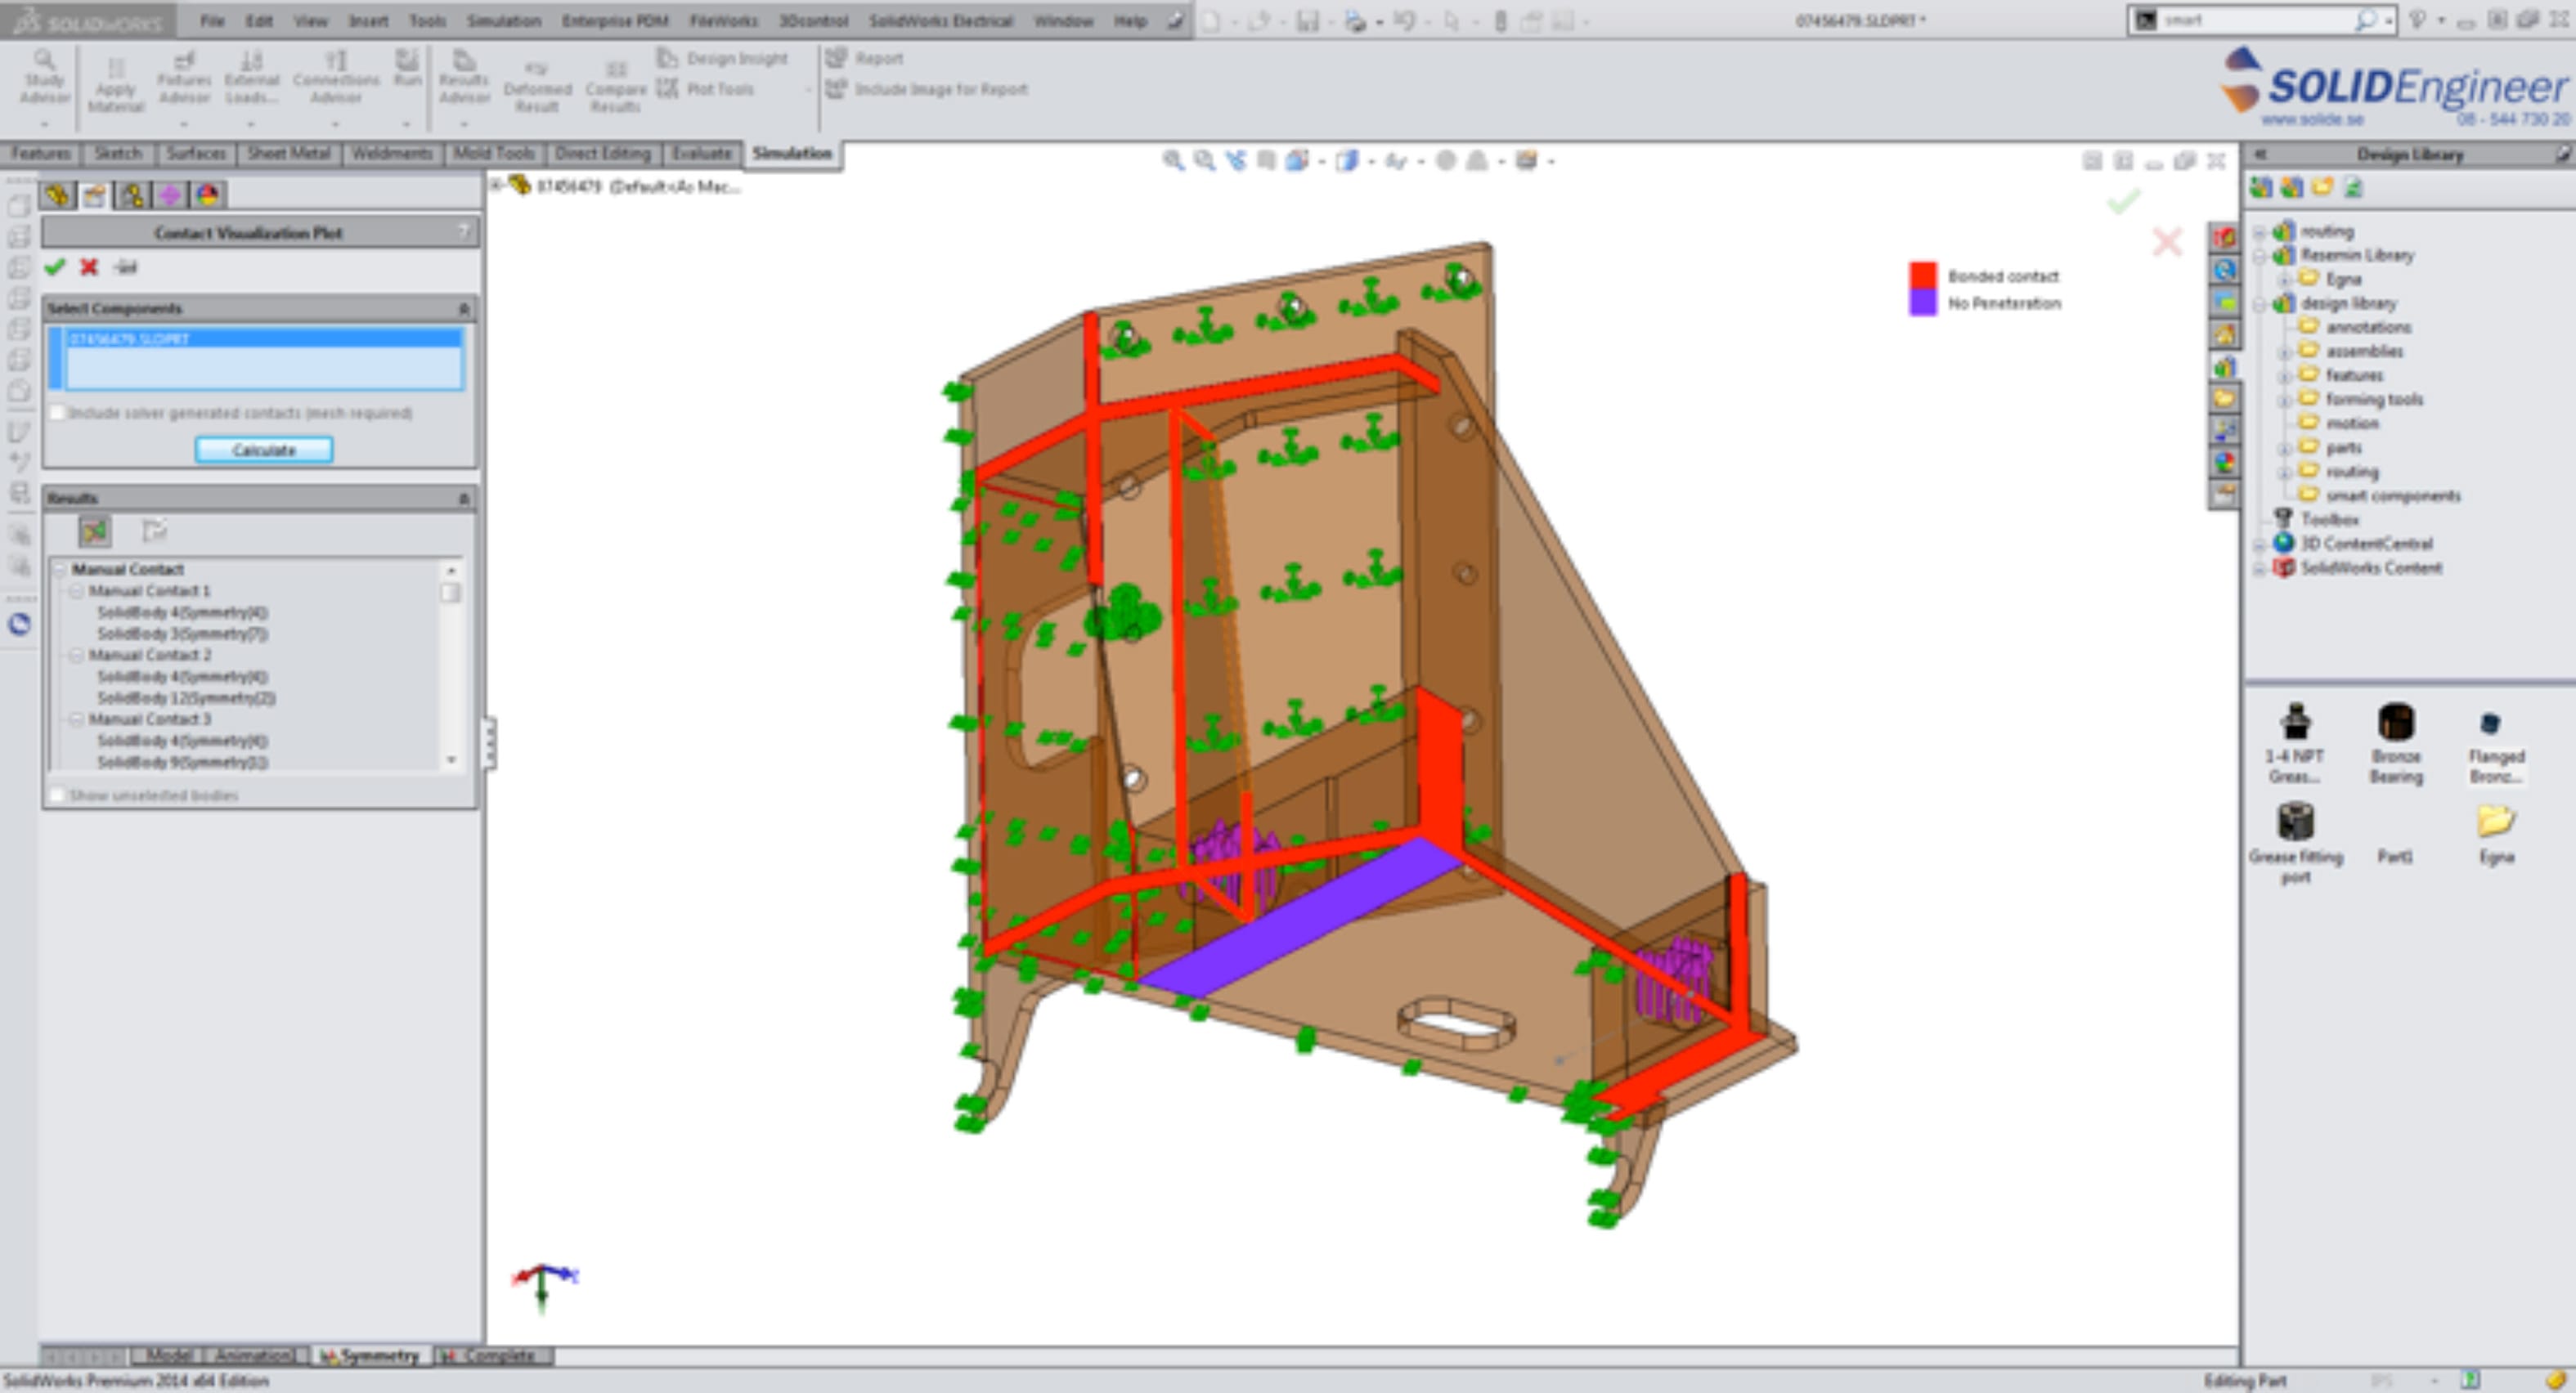Viewport: 2576px width, 1393px height.
Task: Expand the forming tools folder
Action: (2284, 400)
